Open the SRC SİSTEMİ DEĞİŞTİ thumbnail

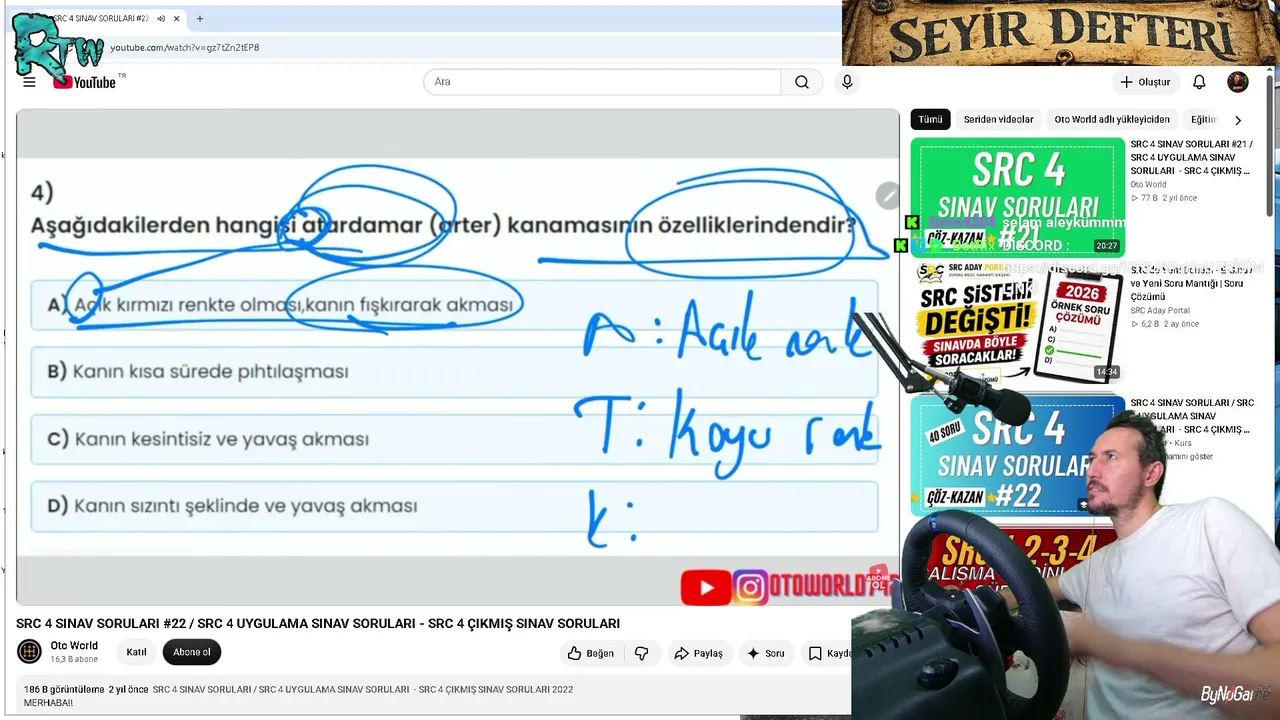(1017, 324)
